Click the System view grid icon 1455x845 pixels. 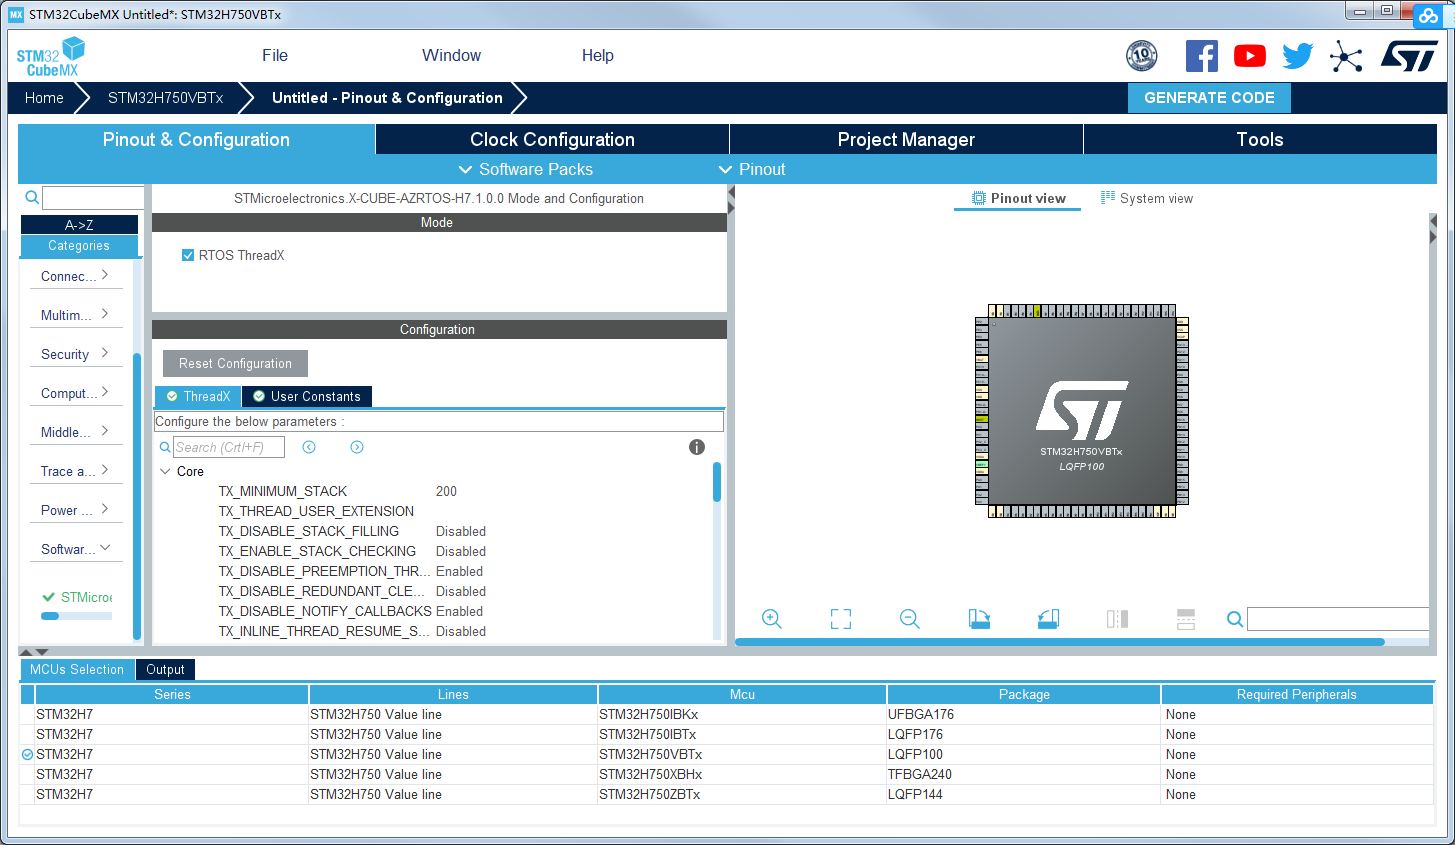[1108, 198]
